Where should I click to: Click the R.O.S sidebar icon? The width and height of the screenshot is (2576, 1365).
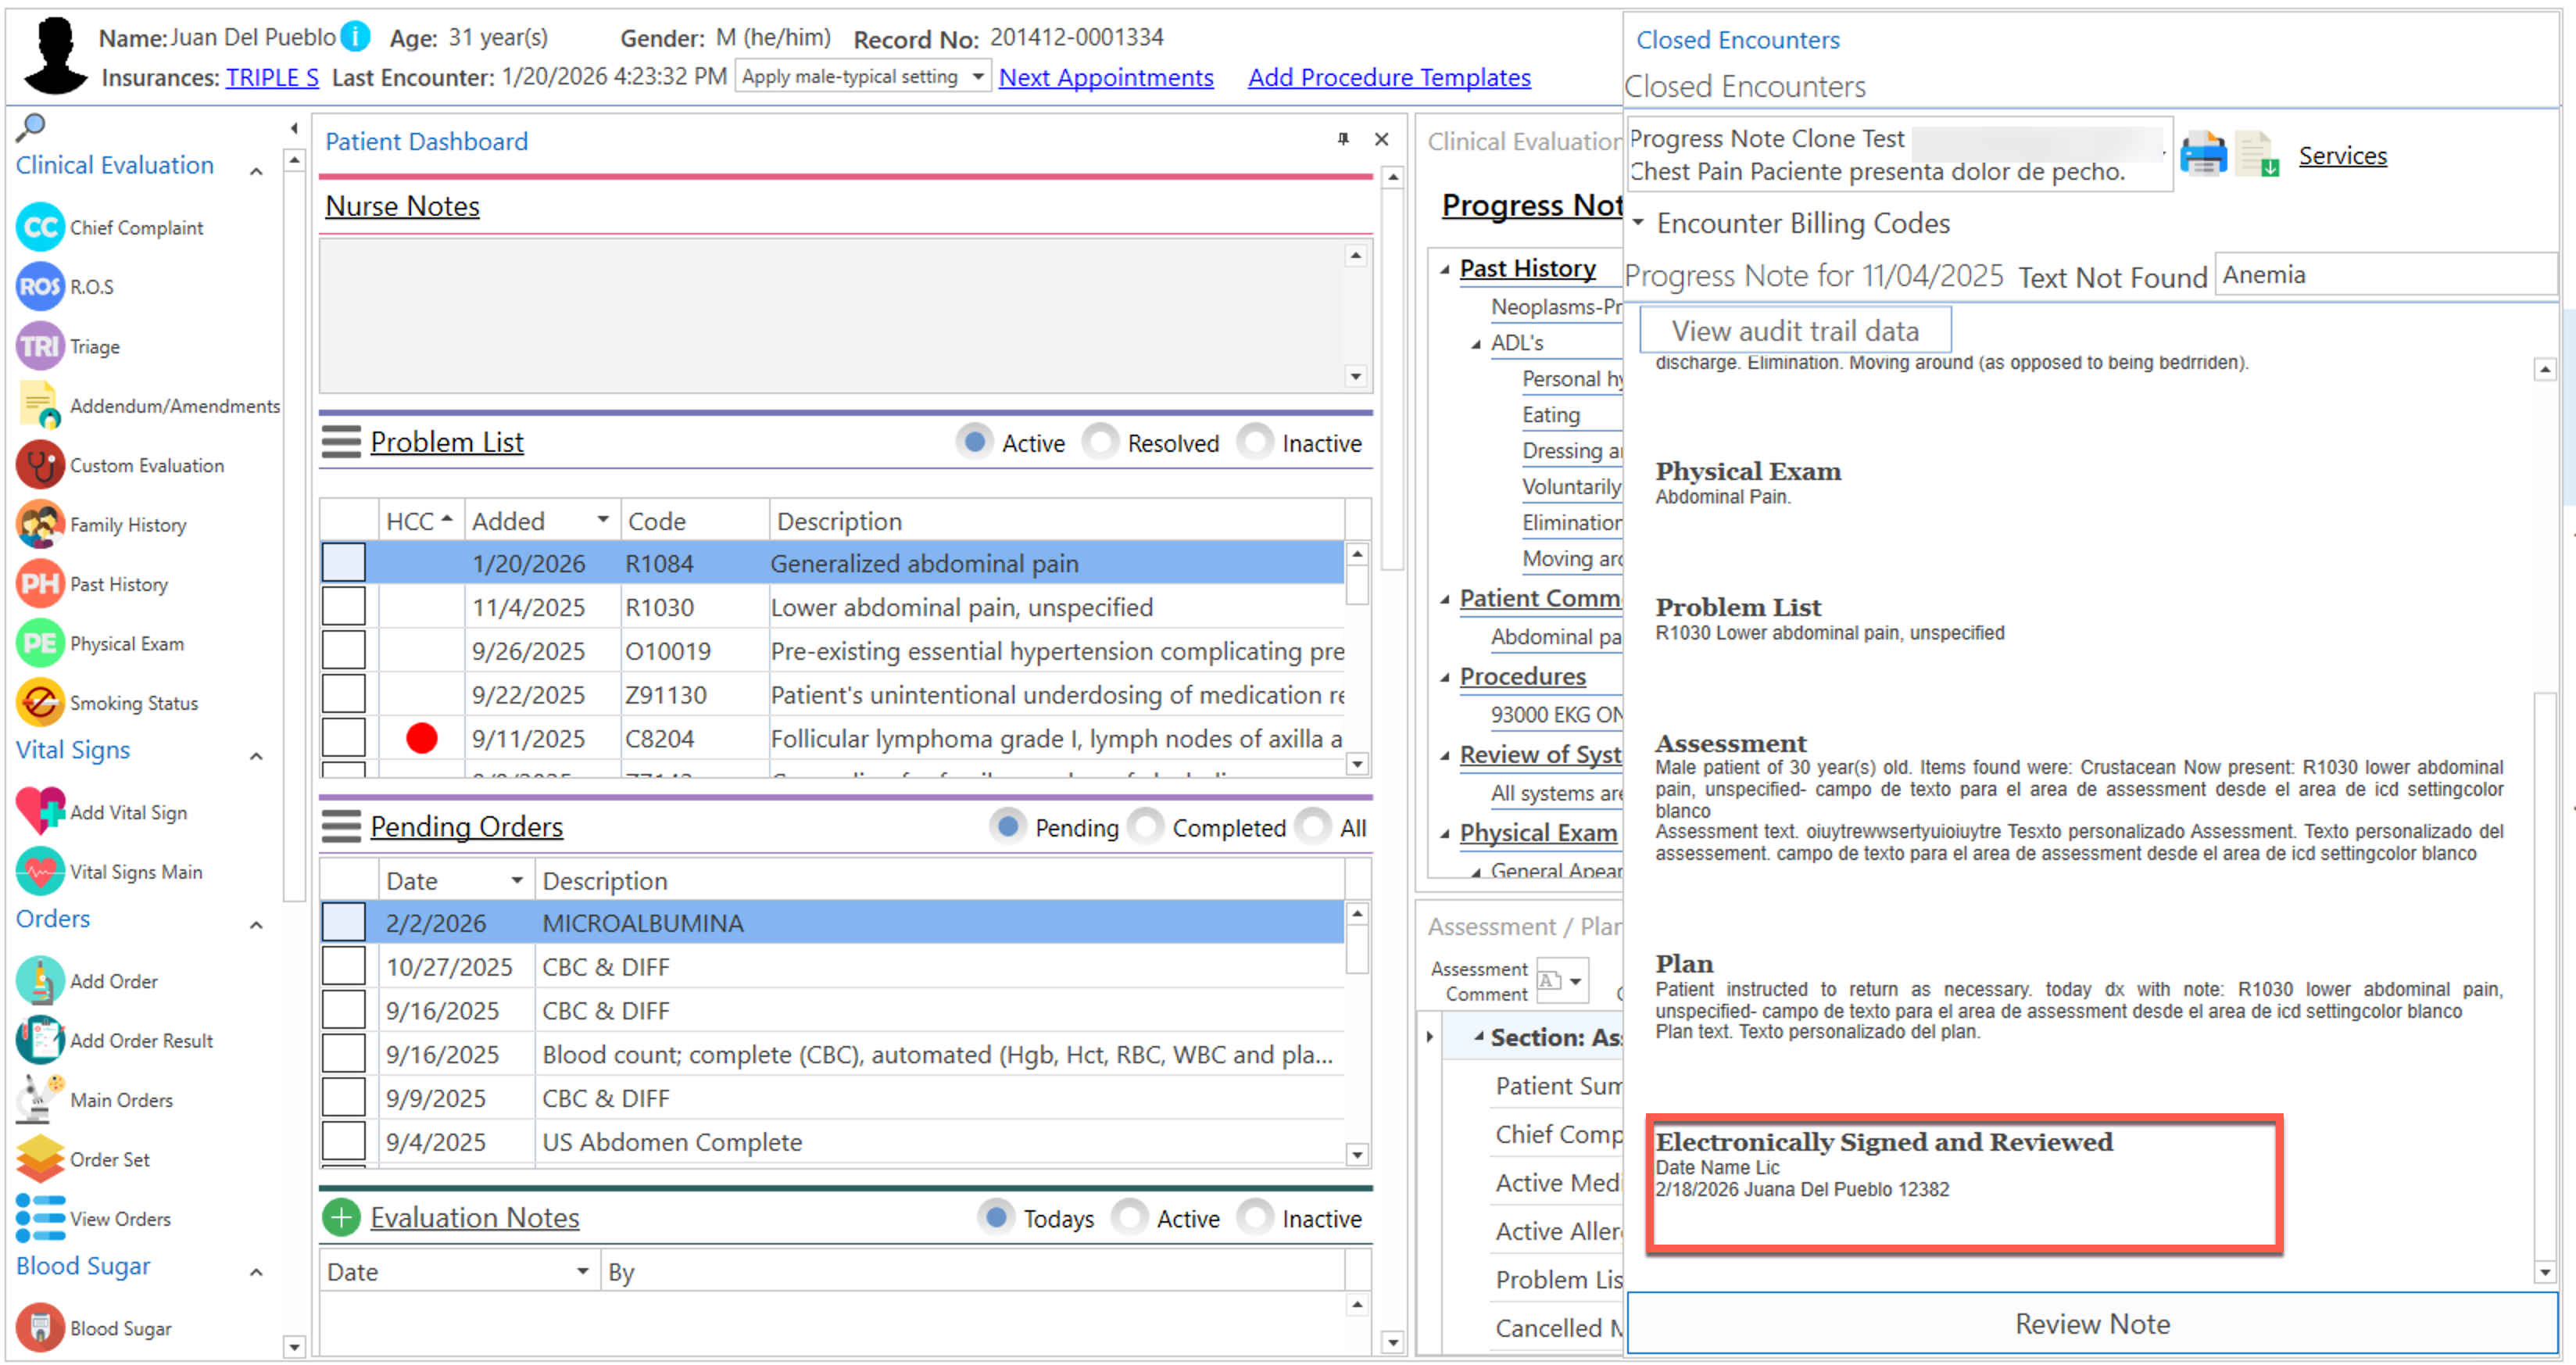(x=40, y=287)
